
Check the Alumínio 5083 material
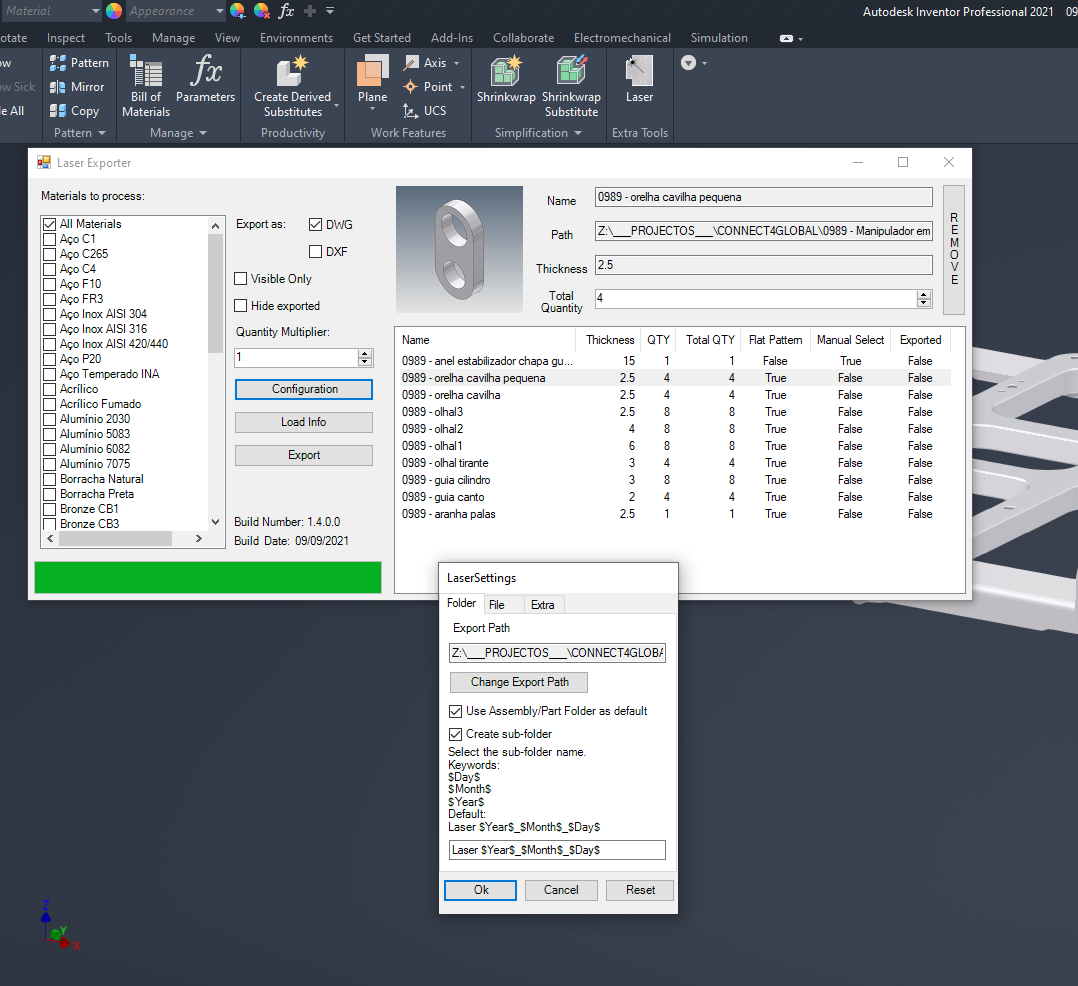[x=50, y=434]
